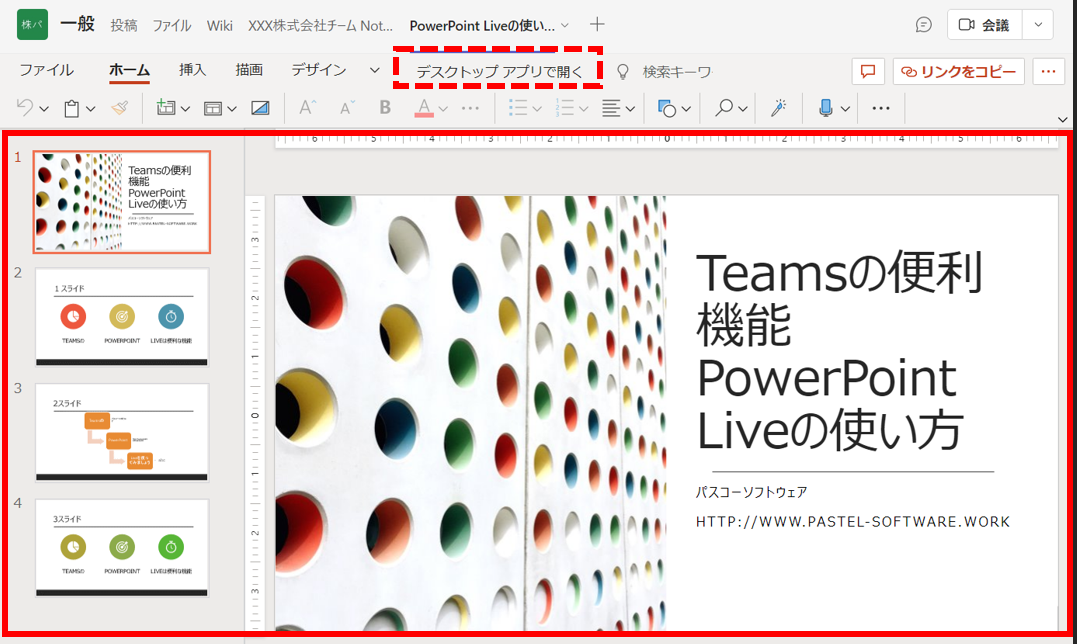Select slide 4 thumbnail 3スライド
This screenshot has height=644, width=1077.
pyautogui.click(x=122, y=548)
